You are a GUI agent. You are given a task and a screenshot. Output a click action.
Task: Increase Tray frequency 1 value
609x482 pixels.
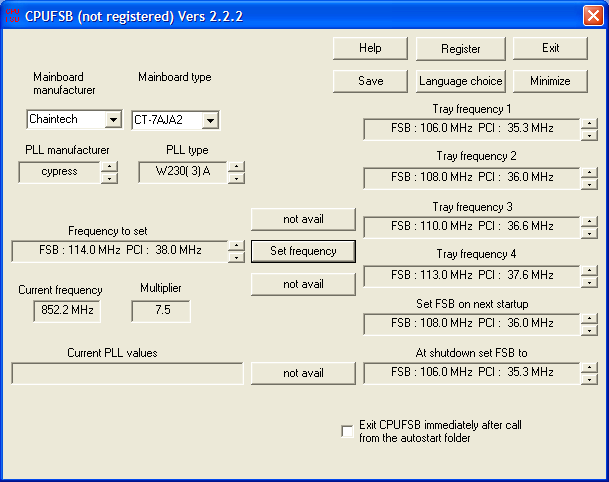590,124
